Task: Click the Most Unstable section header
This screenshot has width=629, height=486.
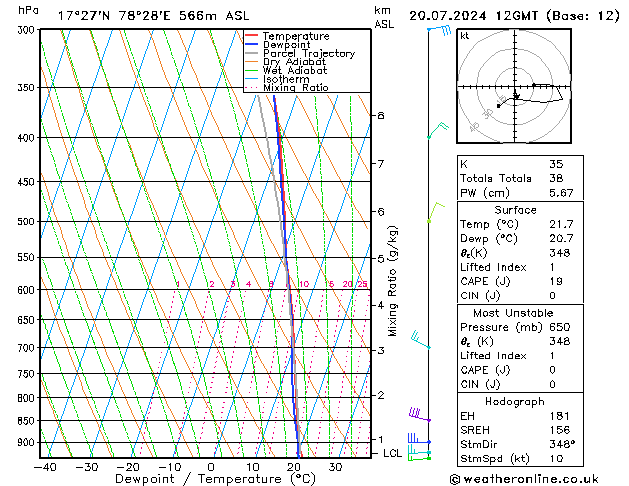Action: pyautogui.click(x=517, y=312)
